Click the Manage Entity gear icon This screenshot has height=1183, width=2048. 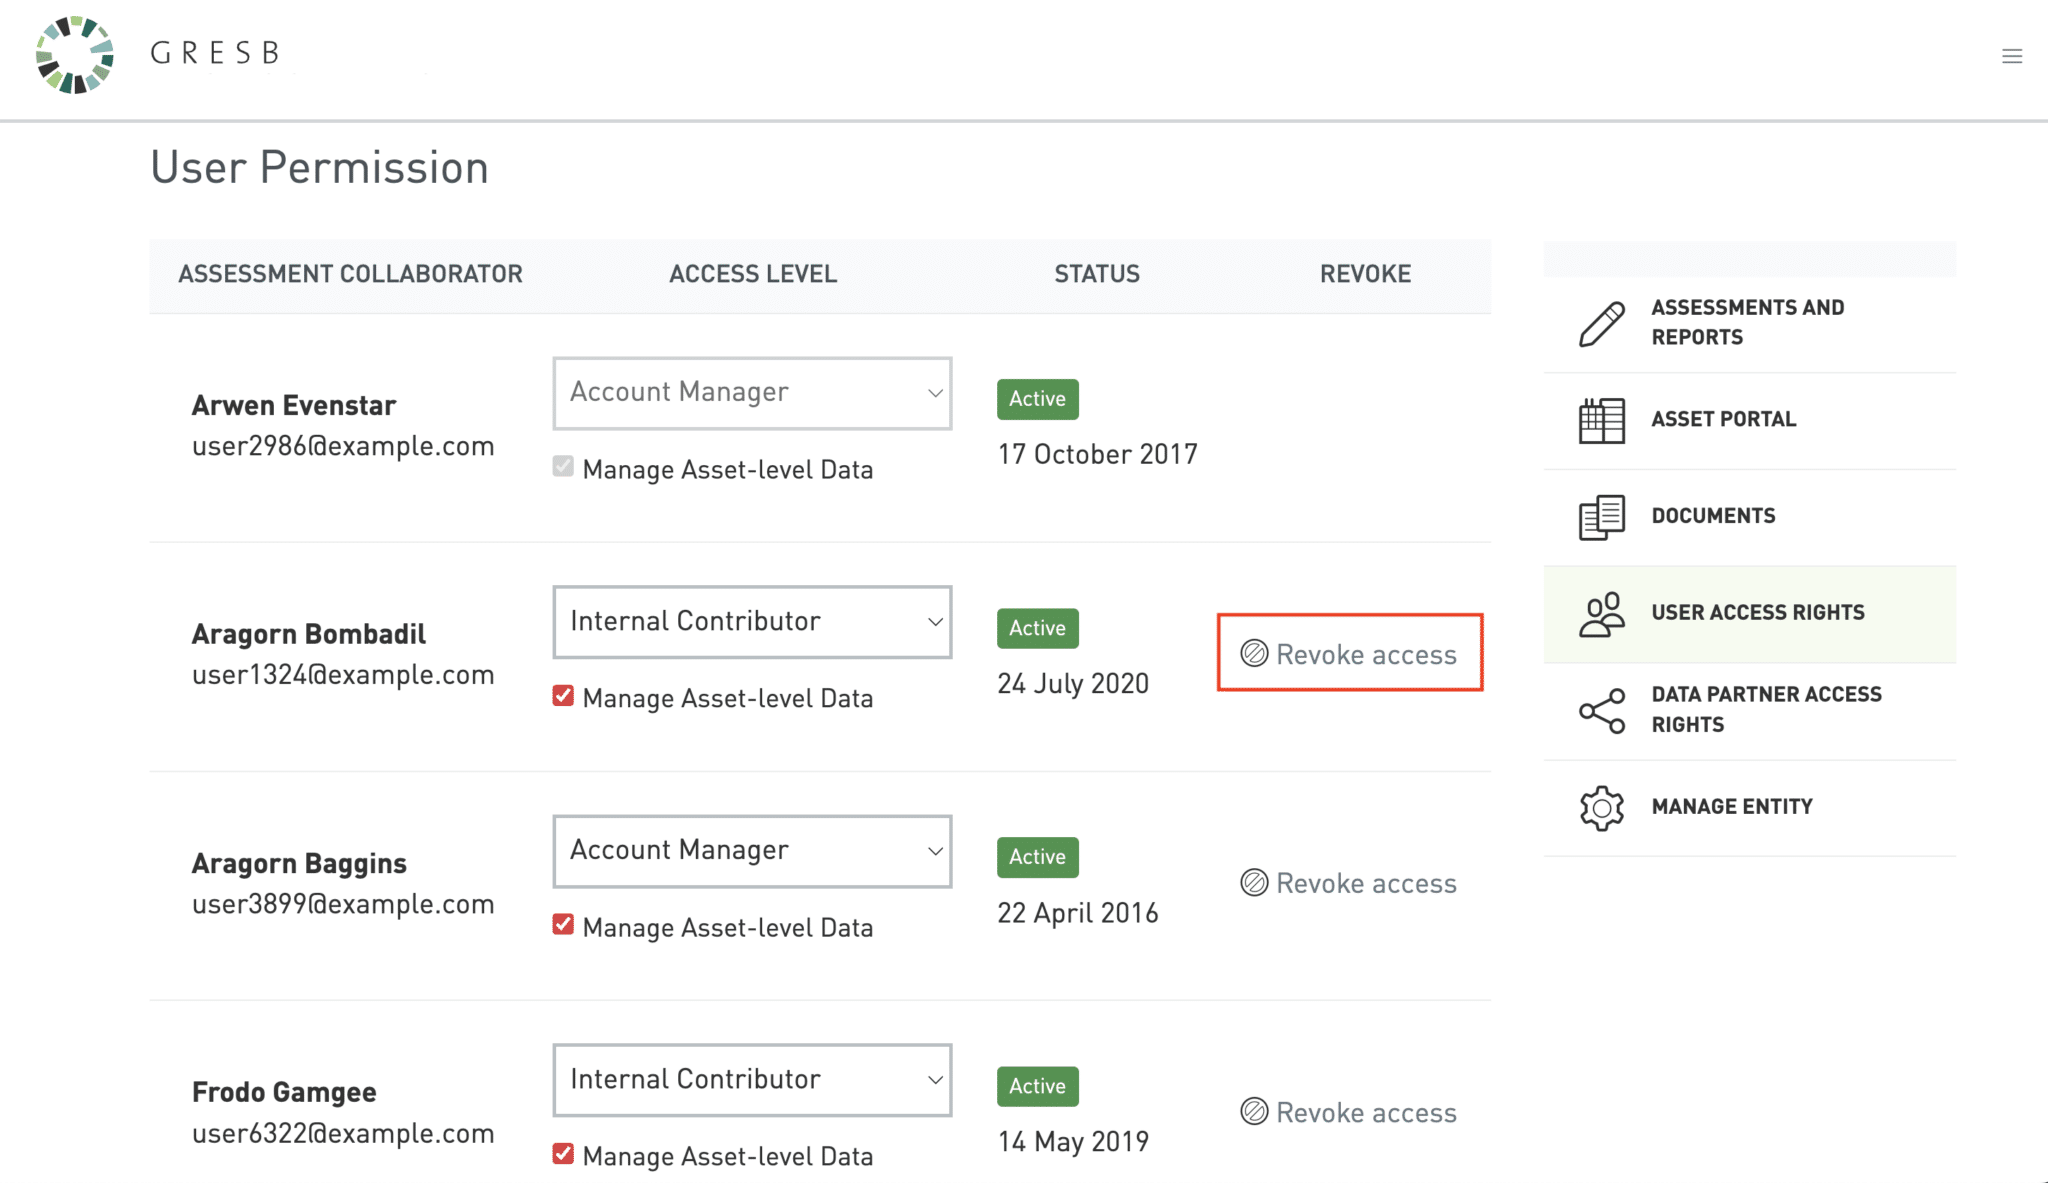tap(1601, 807)
